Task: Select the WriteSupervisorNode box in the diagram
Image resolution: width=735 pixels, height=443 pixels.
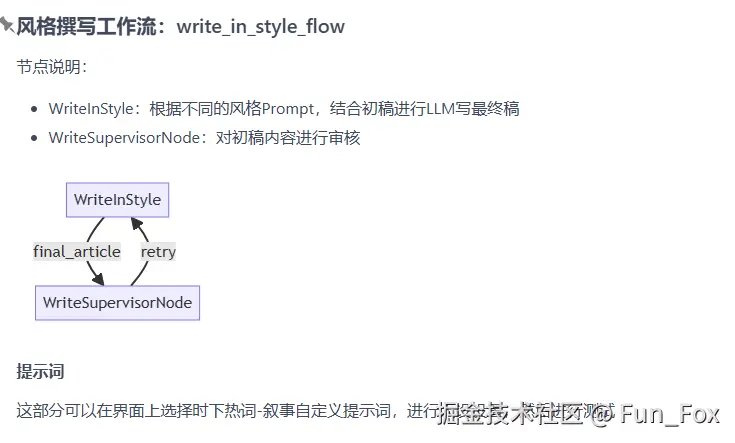Action: tap(117, 303)
